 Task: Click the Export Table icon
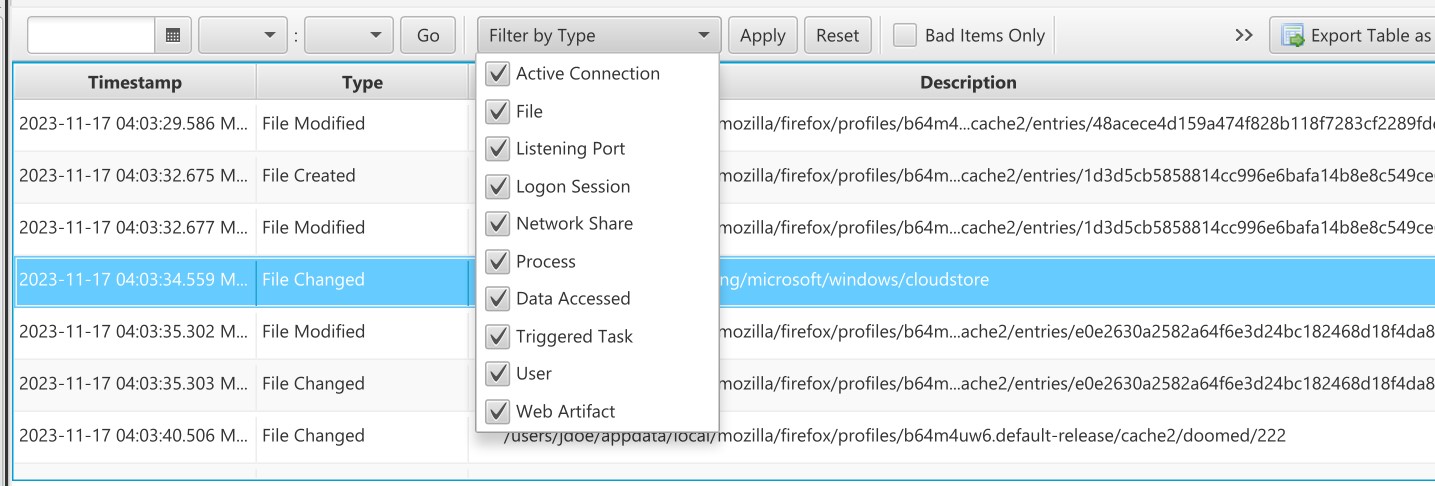(1293, 36)
